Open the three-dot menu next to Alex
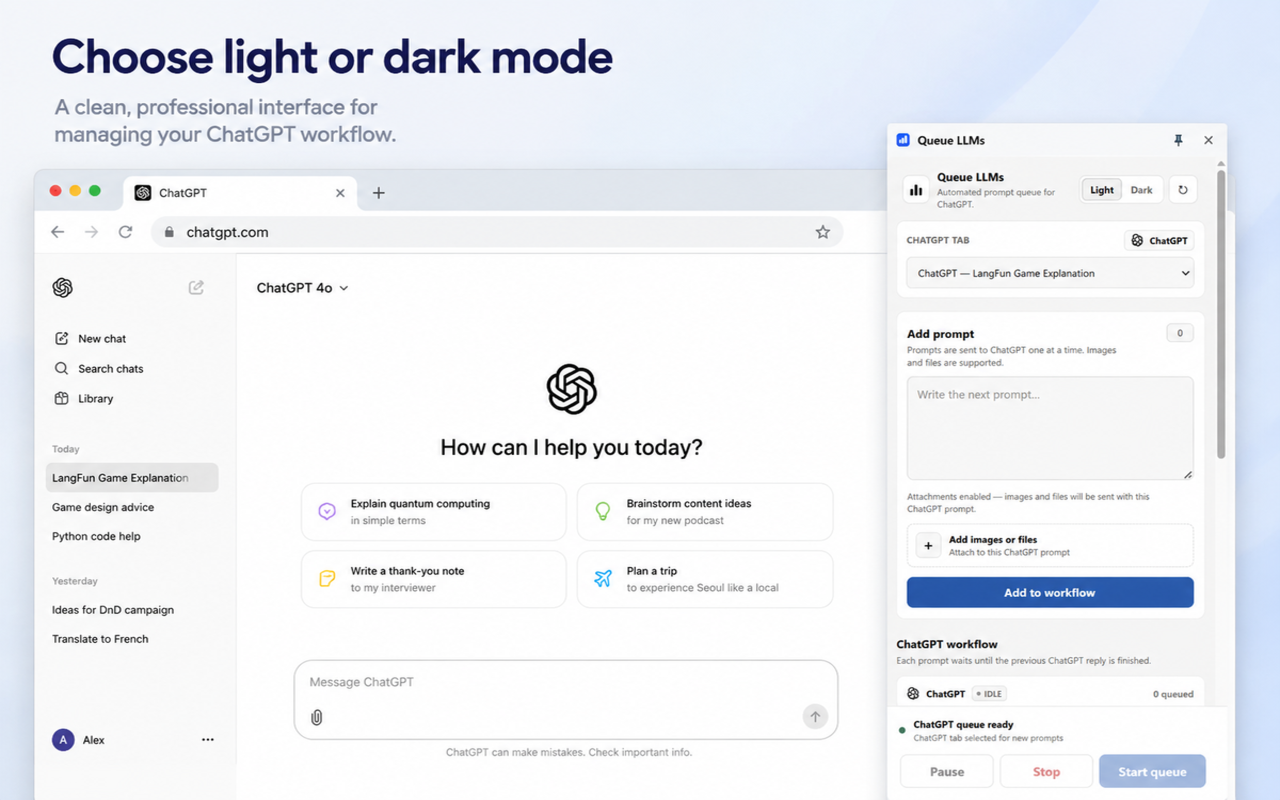The height and width of the screenshot is (800, 1280). (208, 740)
